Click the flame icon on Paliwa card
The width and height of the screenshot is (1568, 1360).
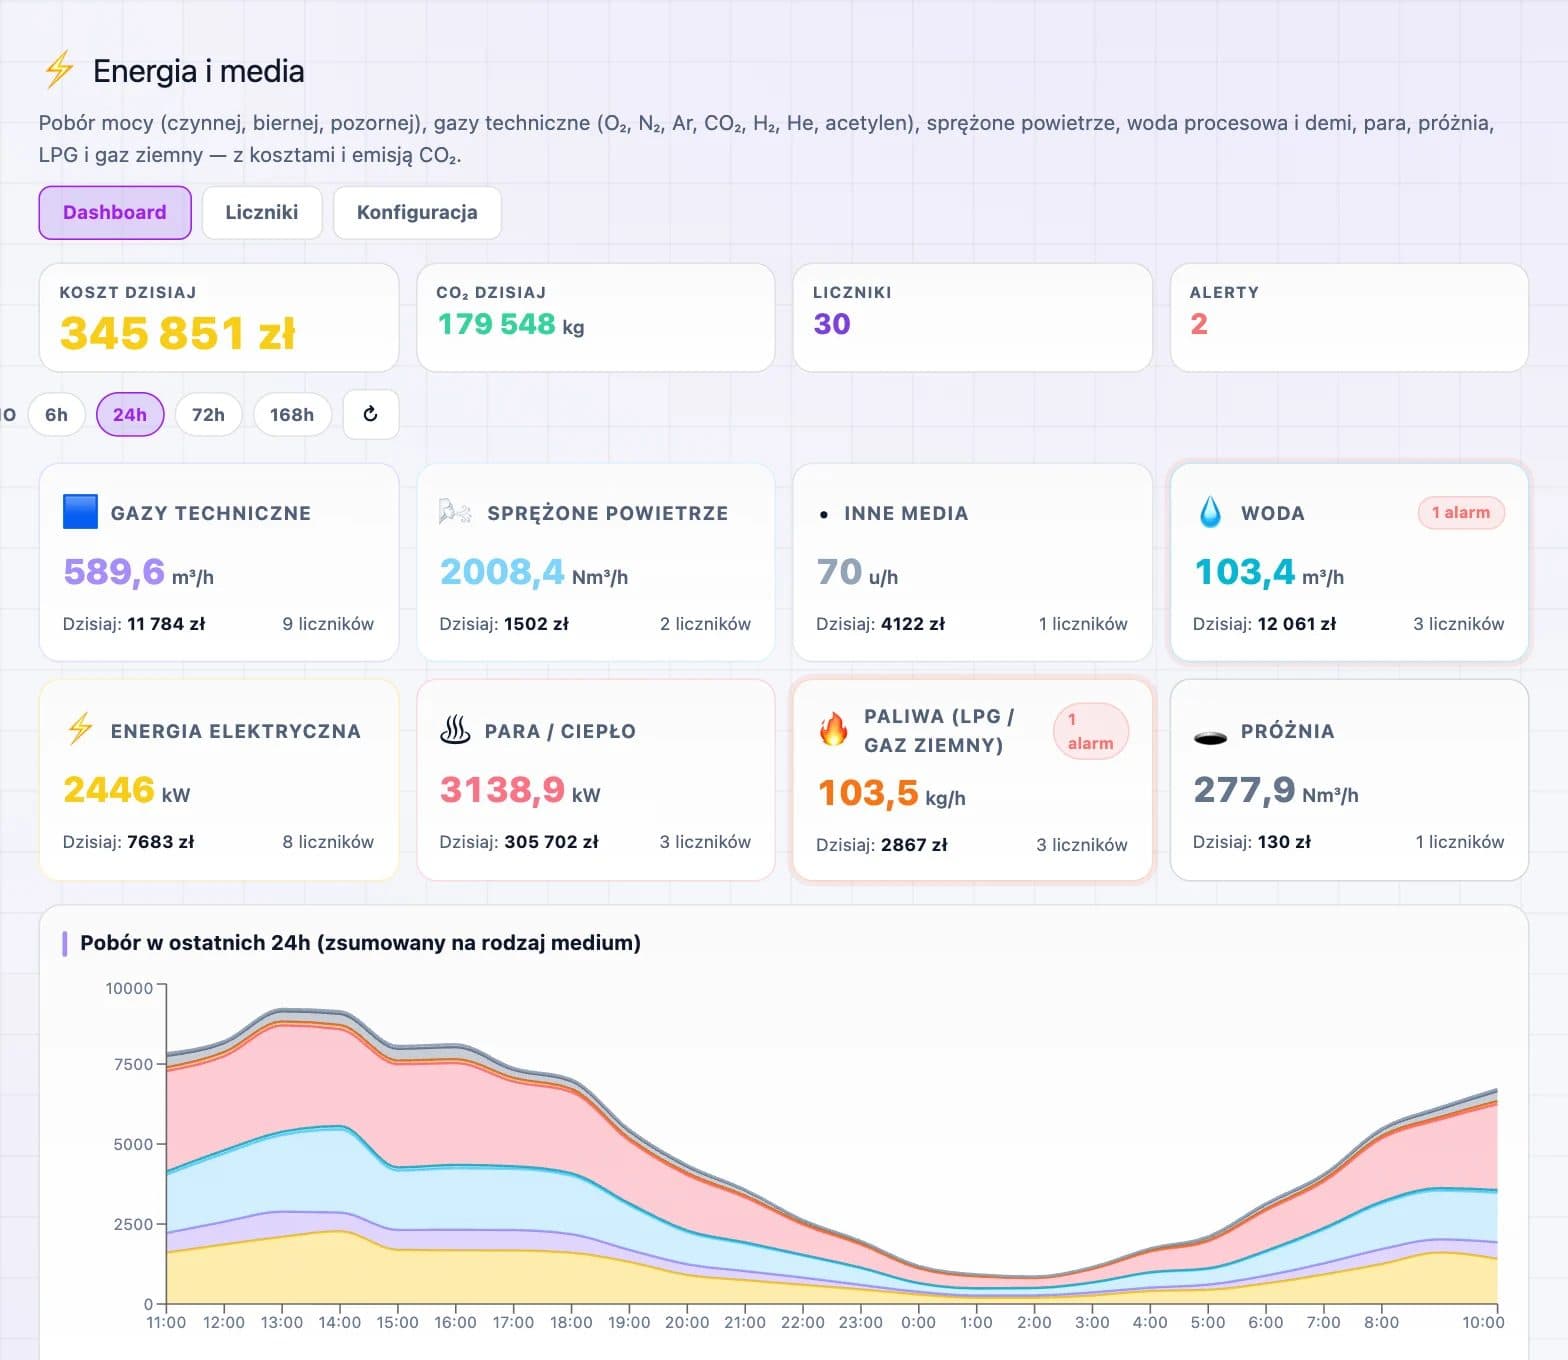(833, 730)
